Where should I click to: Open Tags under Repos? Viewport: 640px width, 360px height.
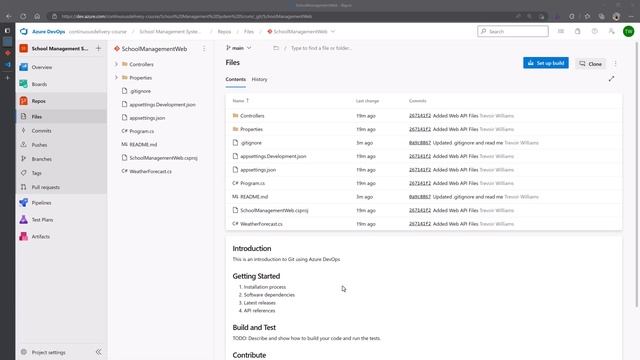pos(61,173)
